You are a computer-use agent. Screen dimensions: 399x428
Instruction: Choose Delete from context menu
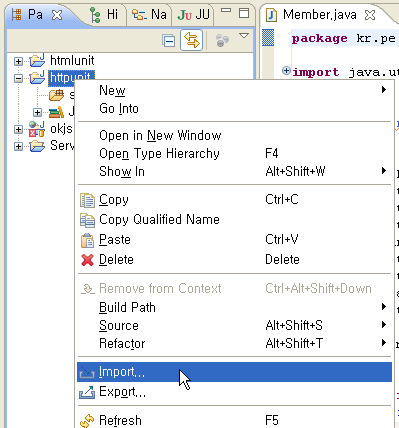point(234,260)
